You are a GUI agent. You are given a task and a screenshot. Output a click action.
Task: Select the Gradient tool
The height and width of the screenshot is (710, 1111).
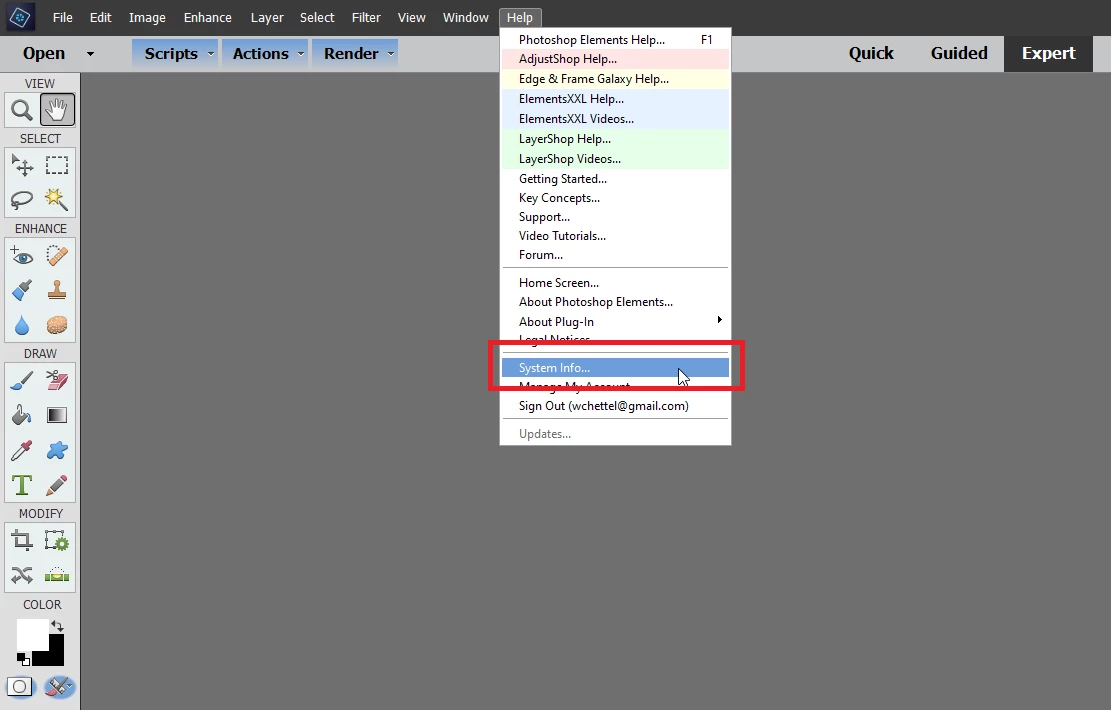pos(57,415)
